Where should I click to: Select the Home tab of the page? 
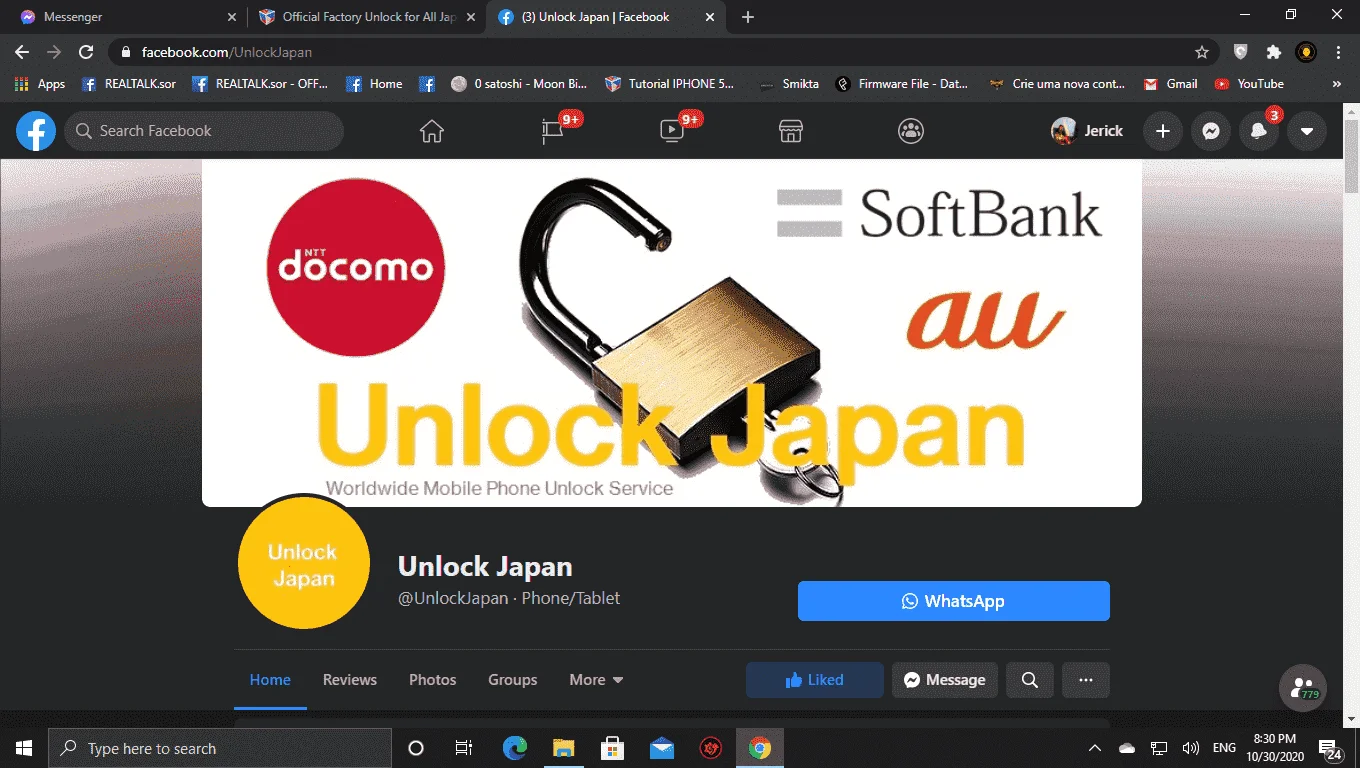point(270,680)
